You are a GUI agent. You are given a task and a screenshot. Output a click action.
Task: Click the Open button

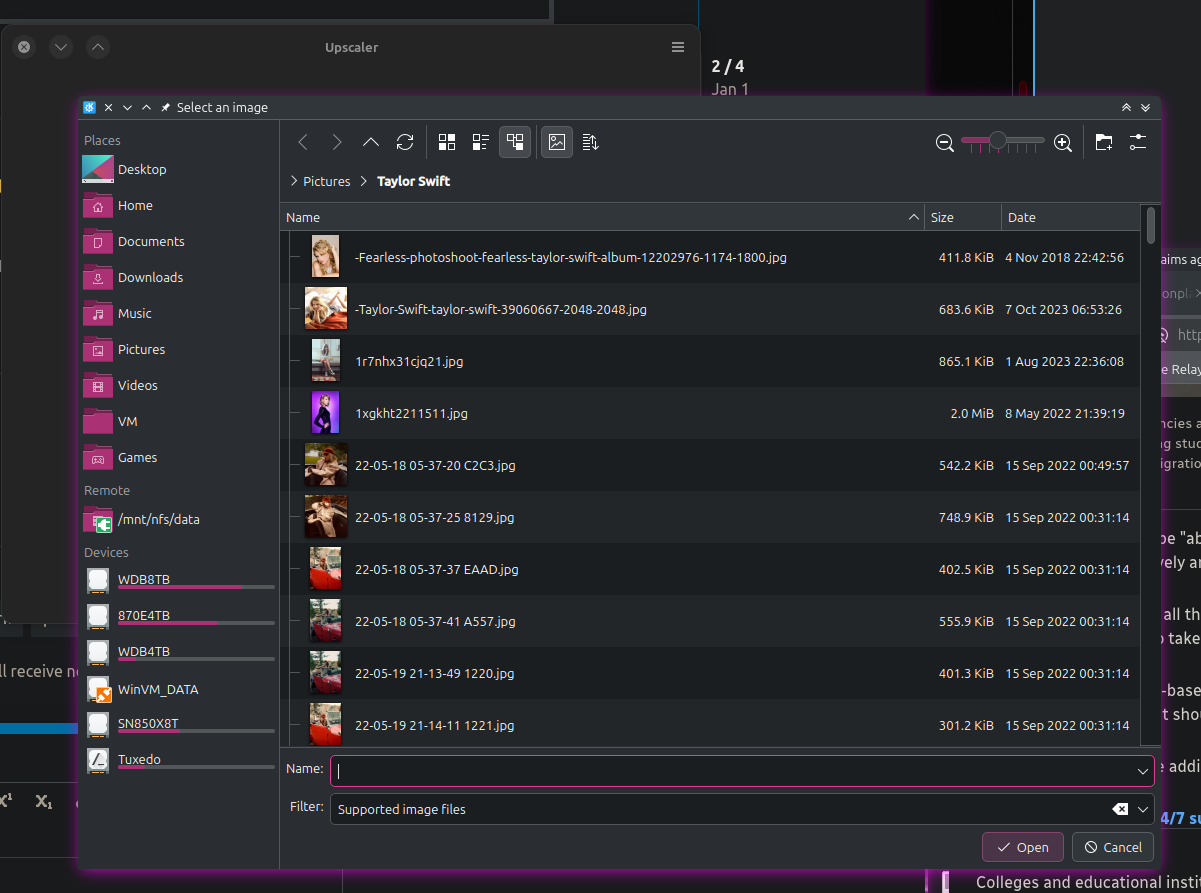click(1022, 847)
